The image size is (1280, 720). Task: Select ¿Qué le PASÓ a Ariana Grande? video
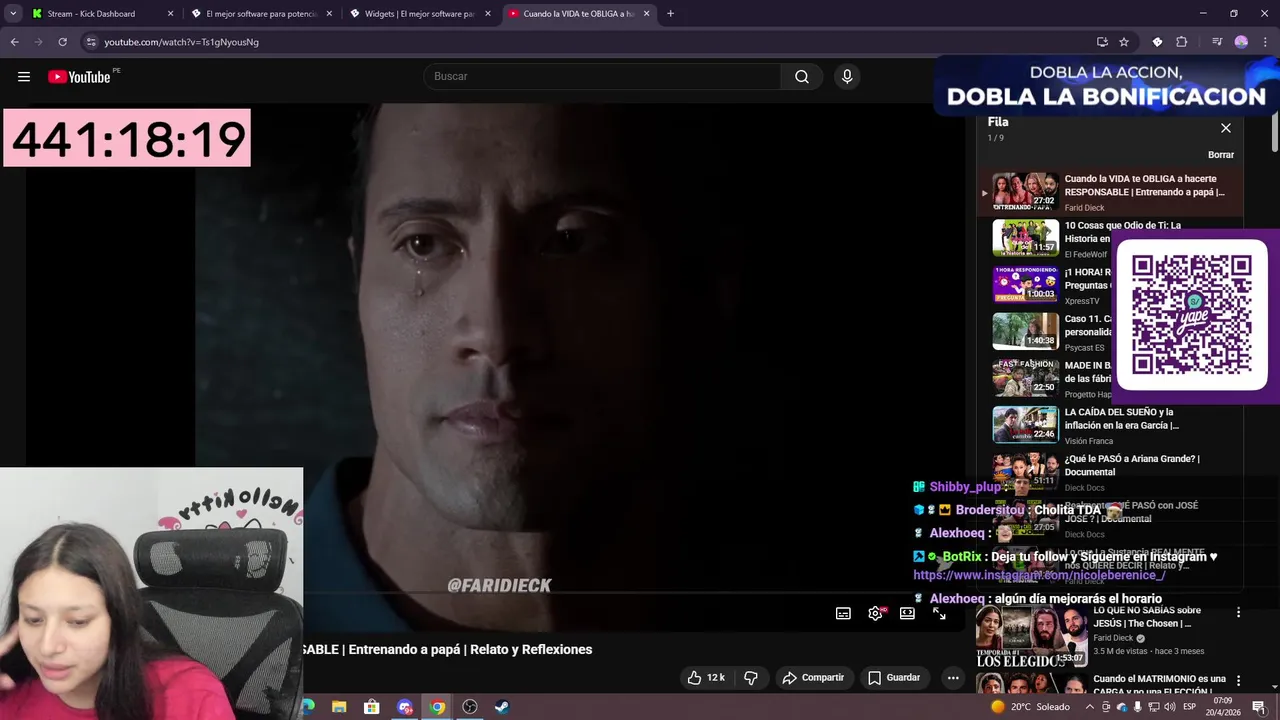[x=1110, y=472]
